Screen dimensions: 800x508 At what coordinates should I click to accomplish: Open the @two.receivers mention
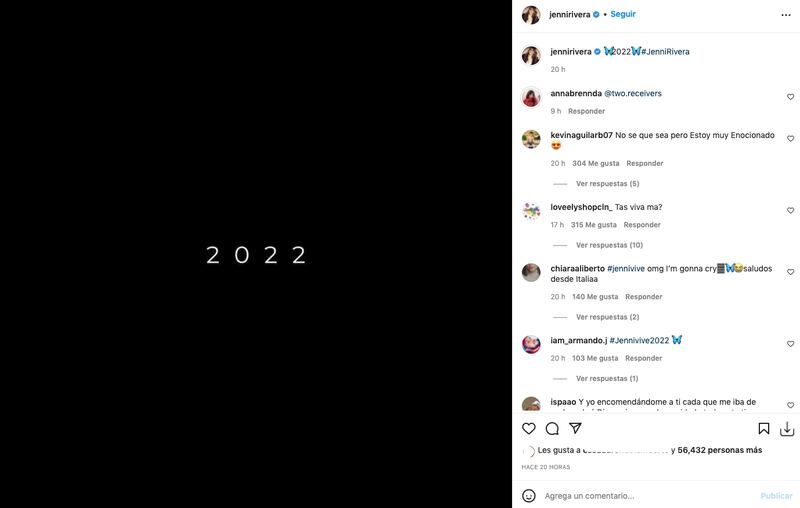pyautogui.click(x=633, y=93)
